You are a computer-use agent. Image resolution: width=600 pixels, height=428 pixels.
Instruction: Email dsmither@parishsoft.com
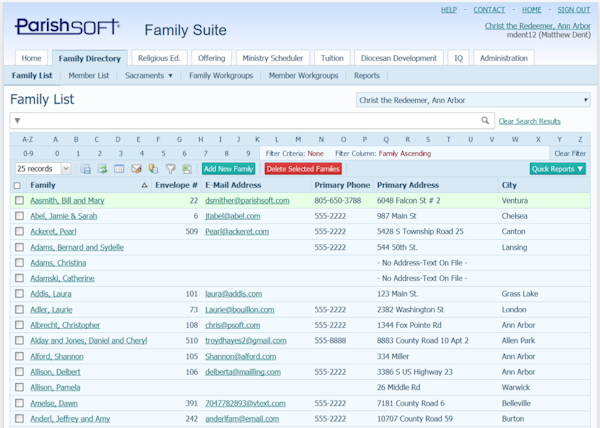pos(247,200)
